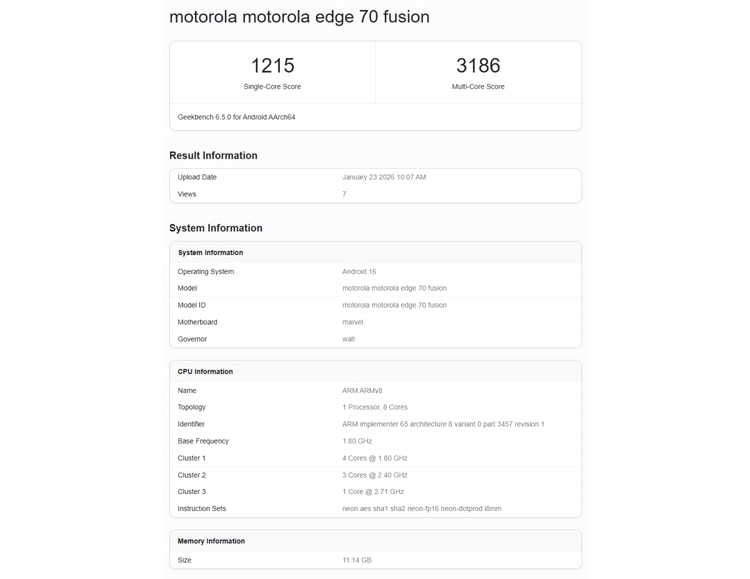Click the Model ID label
The width and height of the screenshot is (750, 579).
click(192, 305)
